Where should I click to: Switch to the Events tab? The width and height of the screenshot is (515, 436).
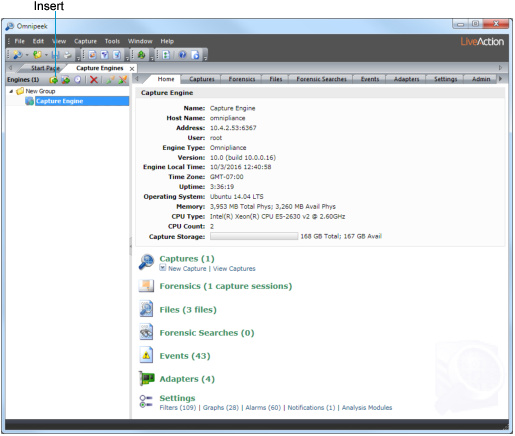click(x=370, y=79)
